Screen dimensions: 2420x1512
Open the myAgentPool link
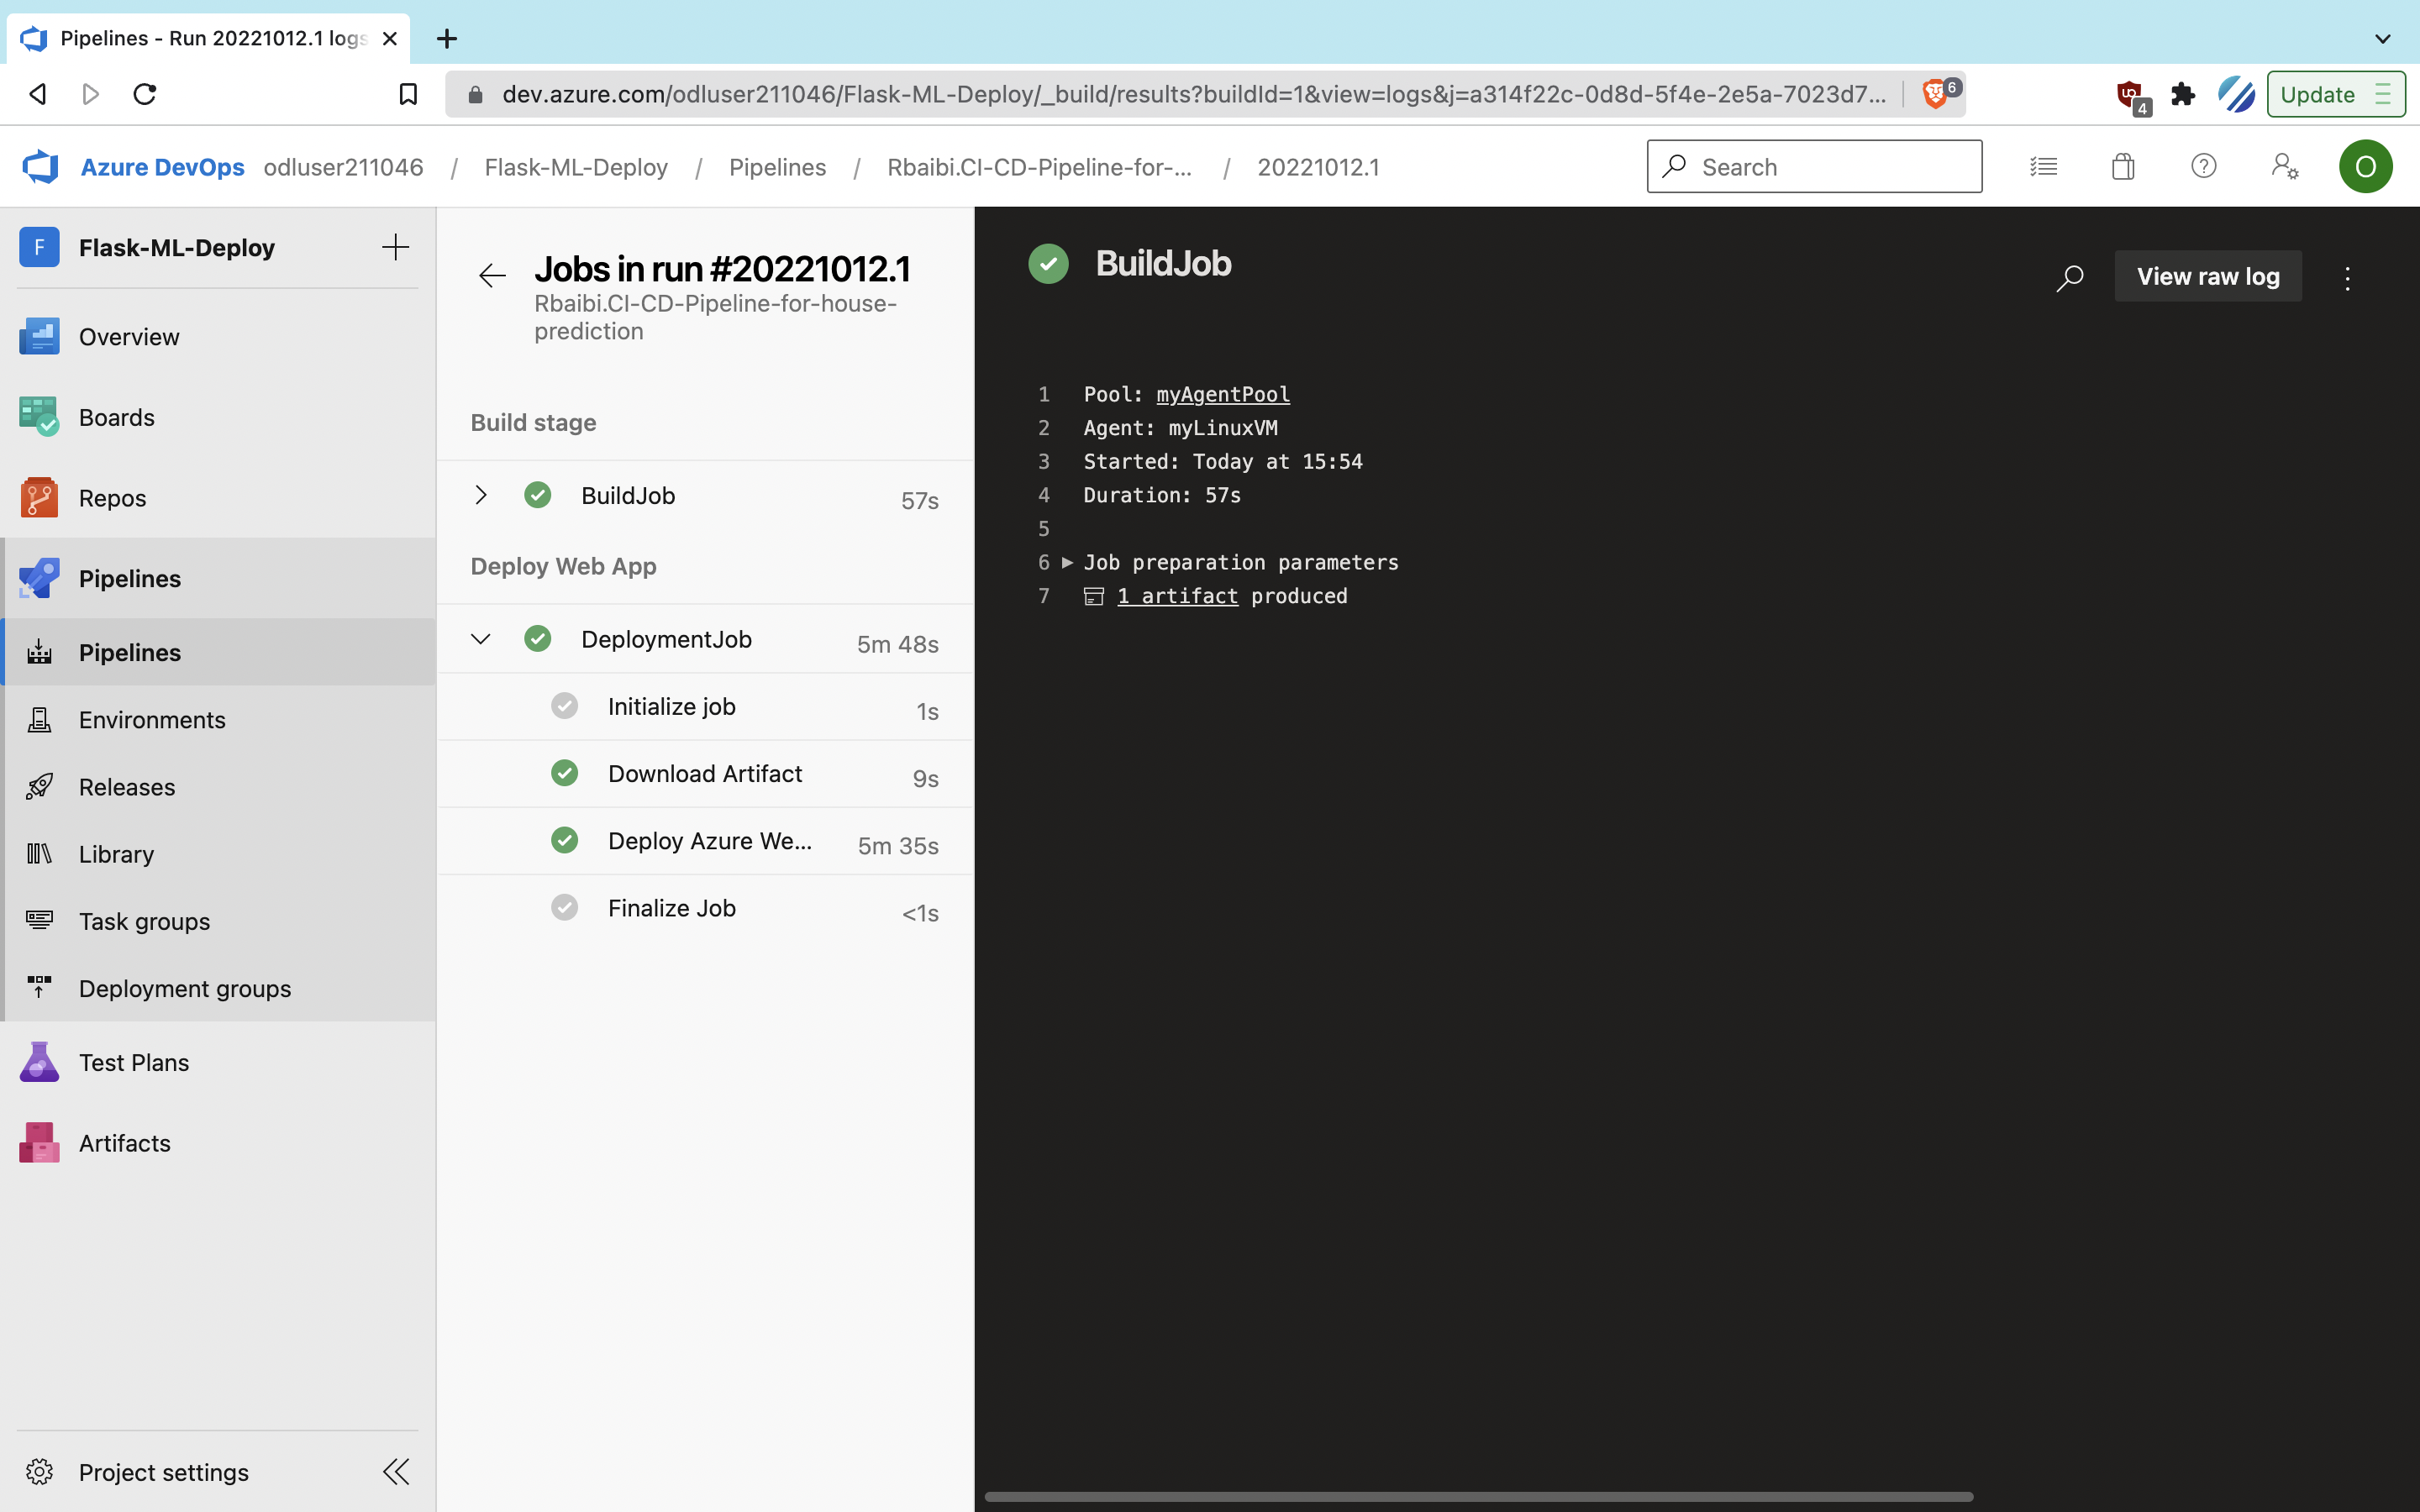[x=1222, y=394]
